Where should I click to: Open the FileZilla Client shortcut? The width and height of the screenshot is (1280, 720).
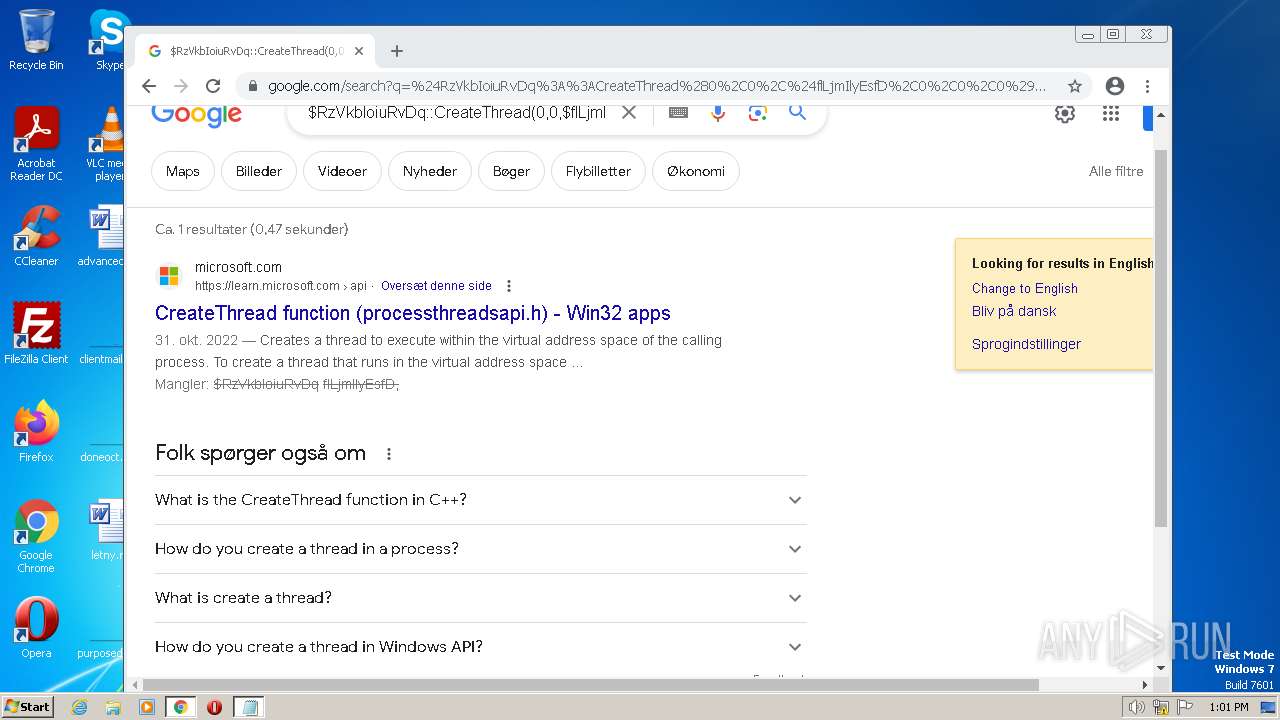pyautogui.click(x=36, y=334)
